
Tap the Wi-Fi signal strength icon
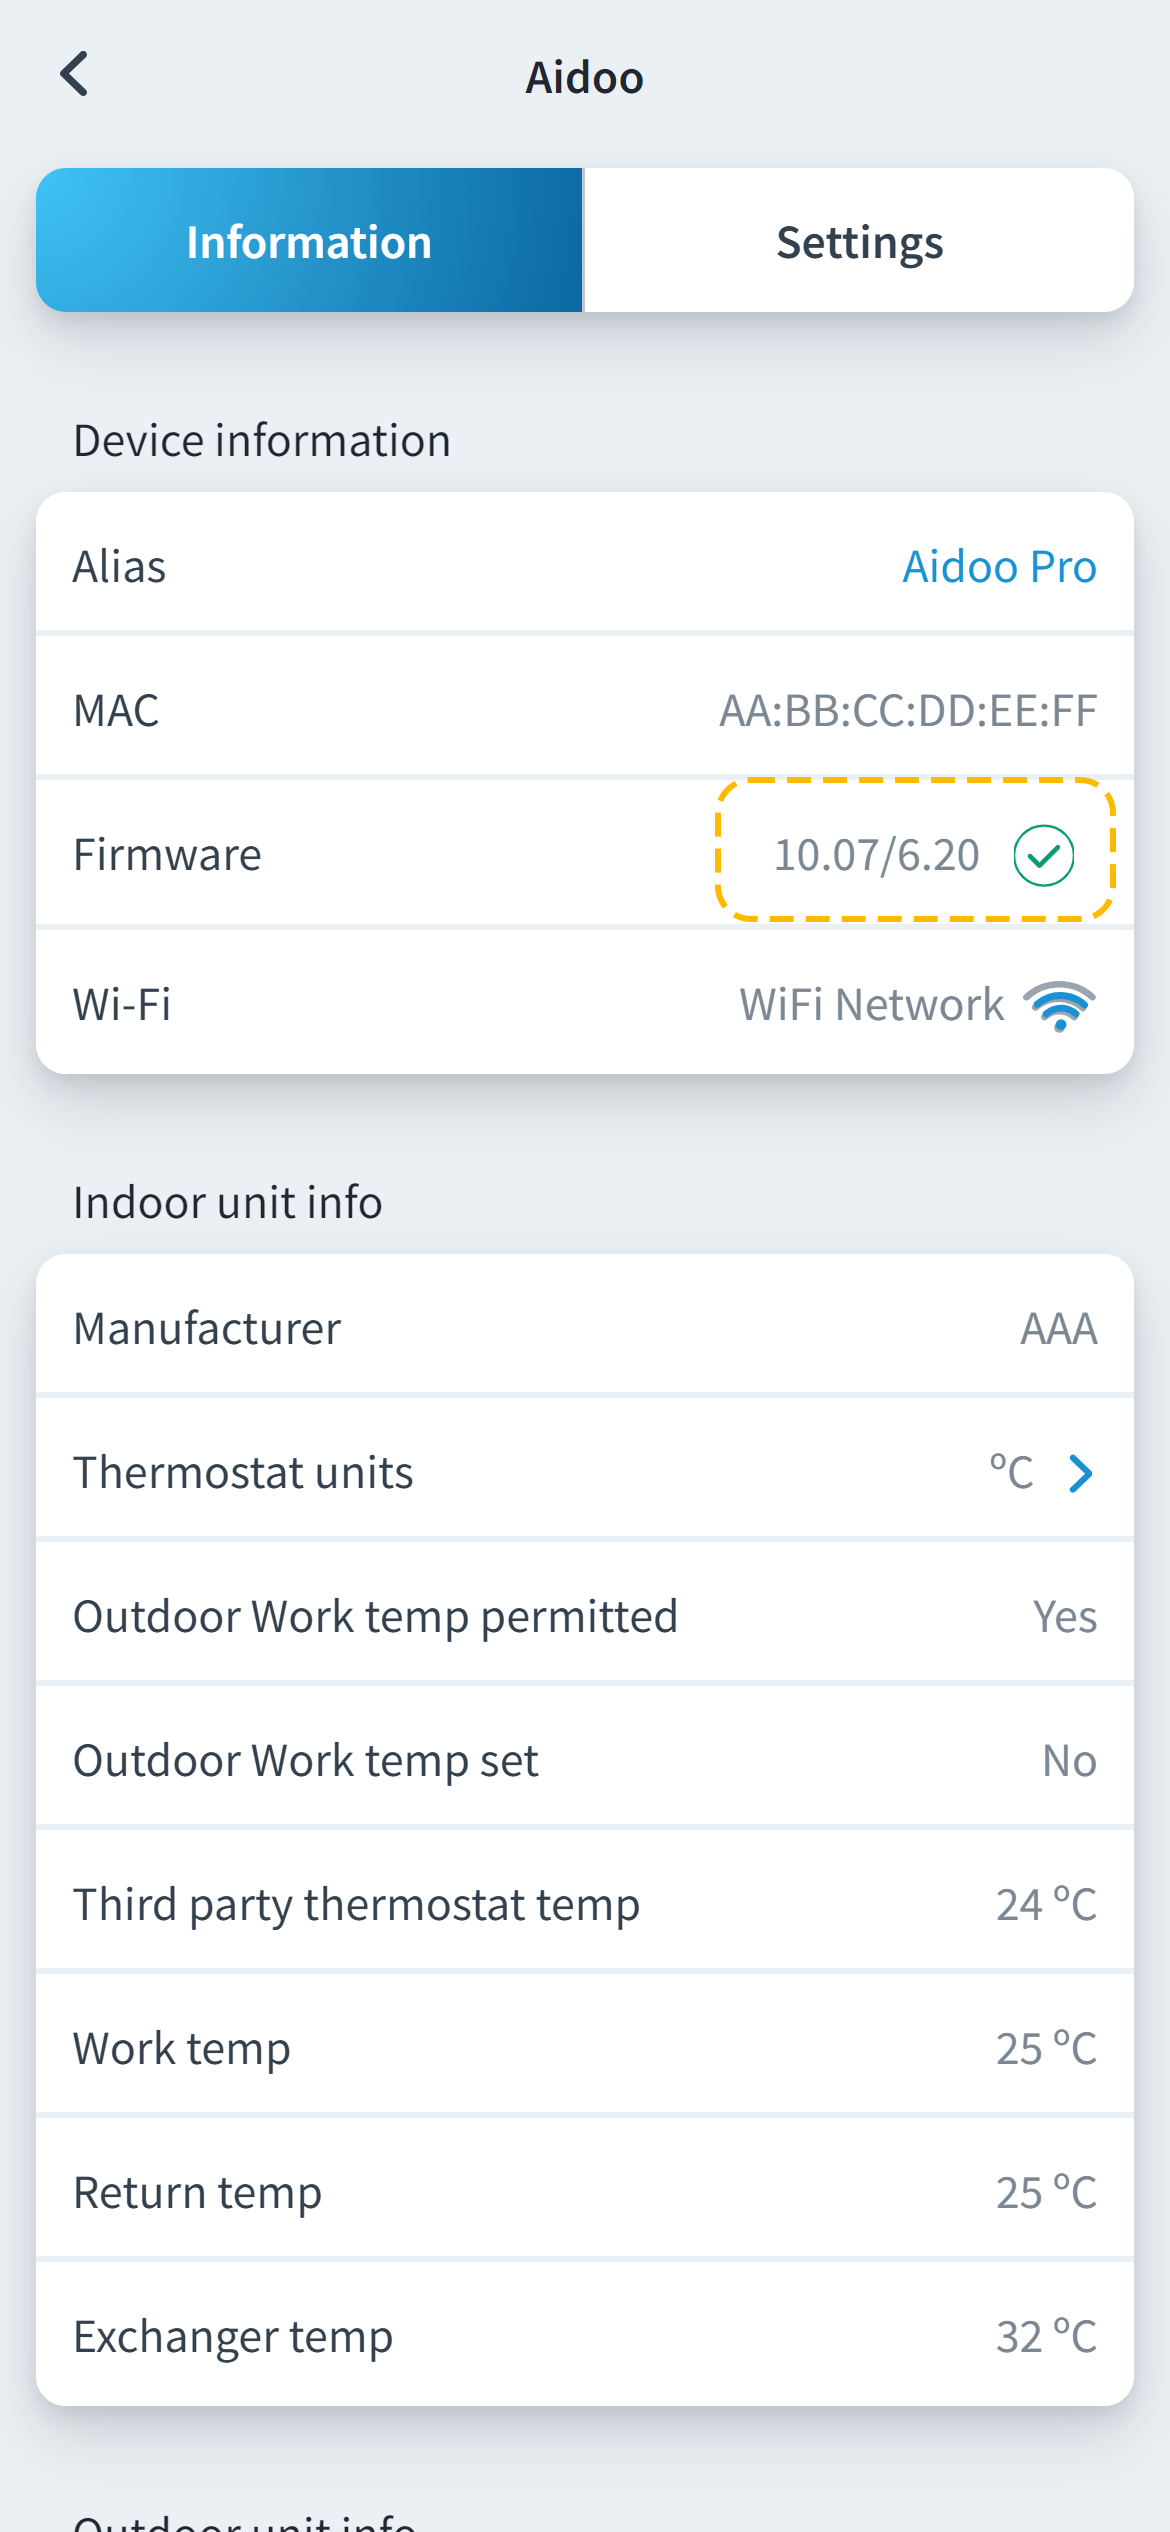1059,1005
